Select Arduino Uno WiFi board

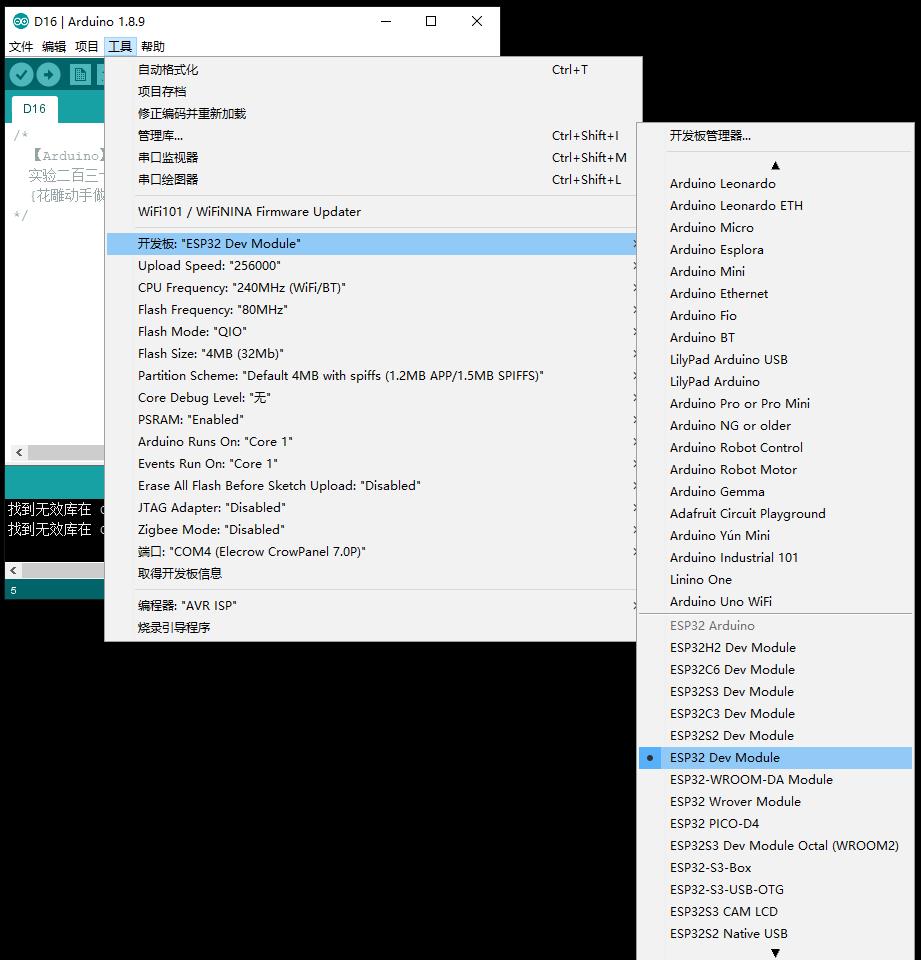(775, 602)
